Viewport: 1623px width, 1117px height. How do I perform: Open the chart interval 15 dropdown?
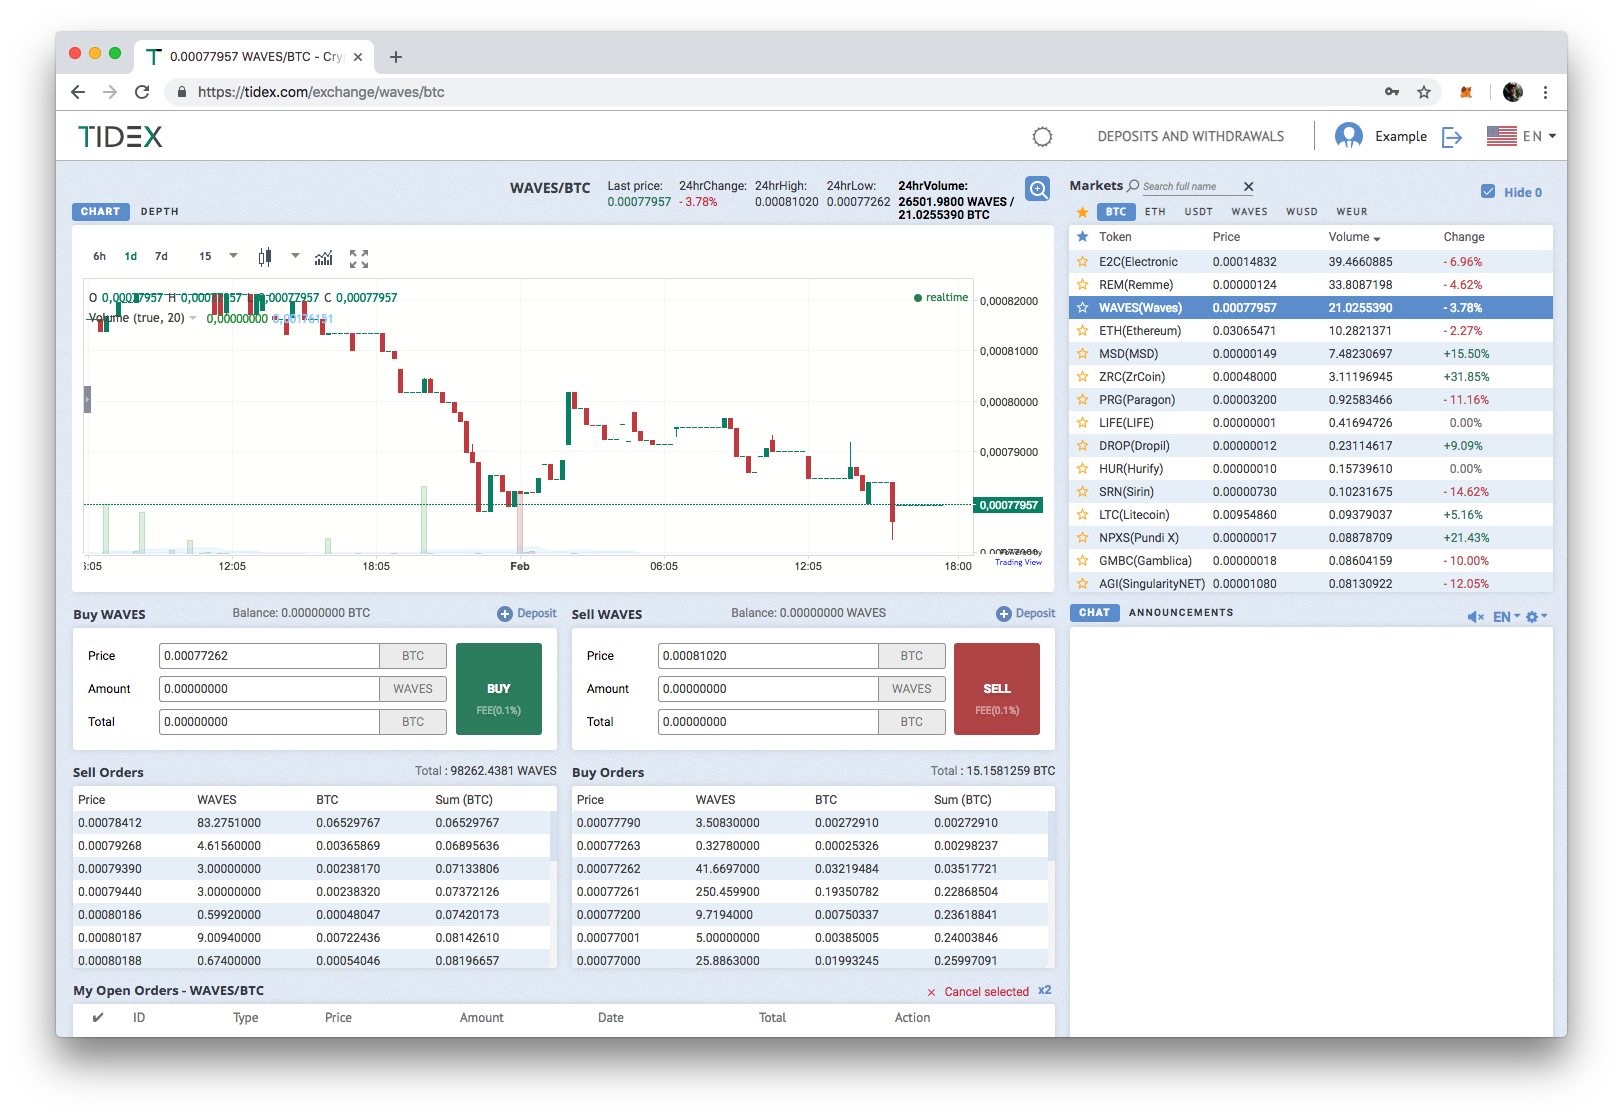(x=218, y=256)
